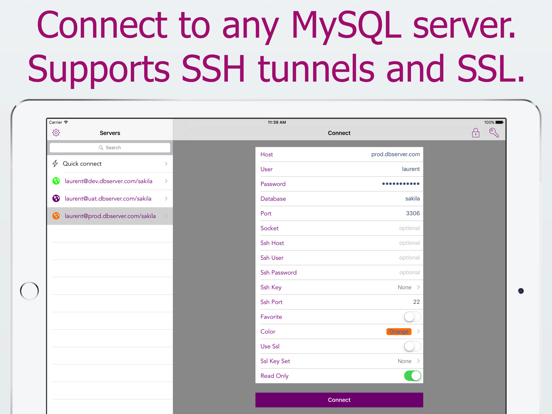Click the Ssh User optional field
Image resolution: width=552 pixels, height=414 pixels.
coord(339,258)
